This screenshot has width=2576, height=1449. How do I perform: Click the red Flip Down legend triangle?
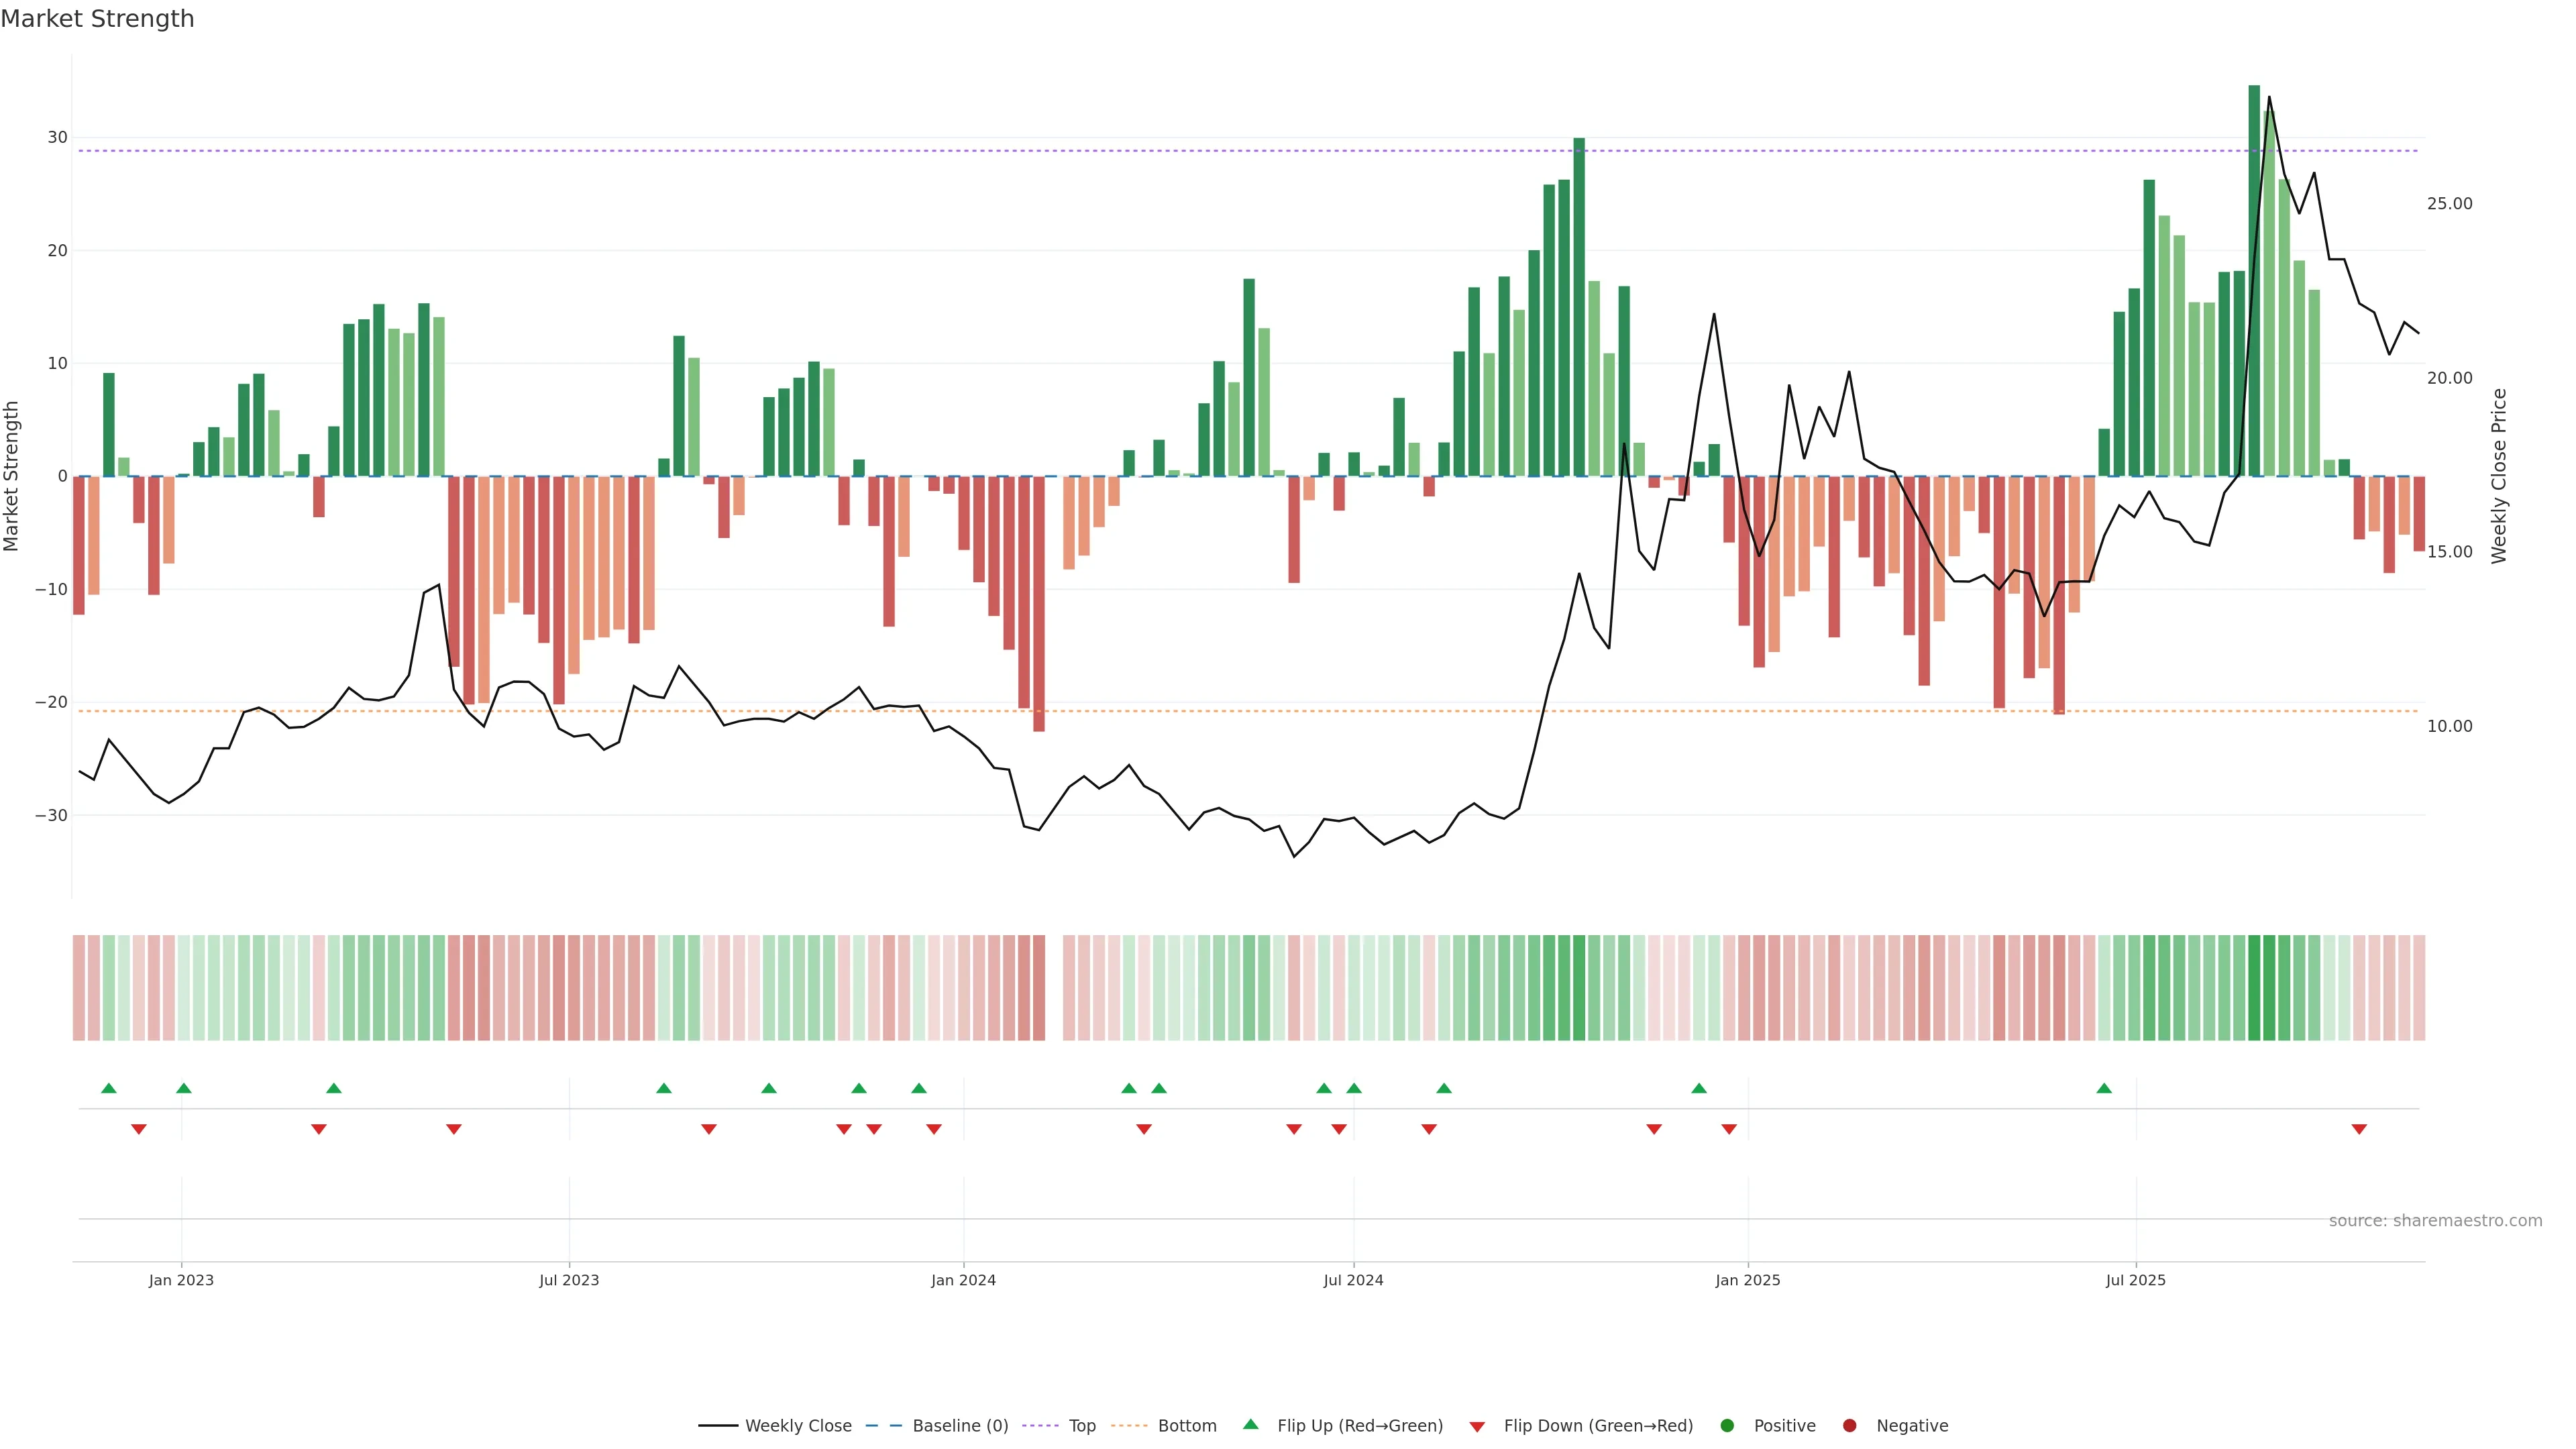click(1477, 1427)
